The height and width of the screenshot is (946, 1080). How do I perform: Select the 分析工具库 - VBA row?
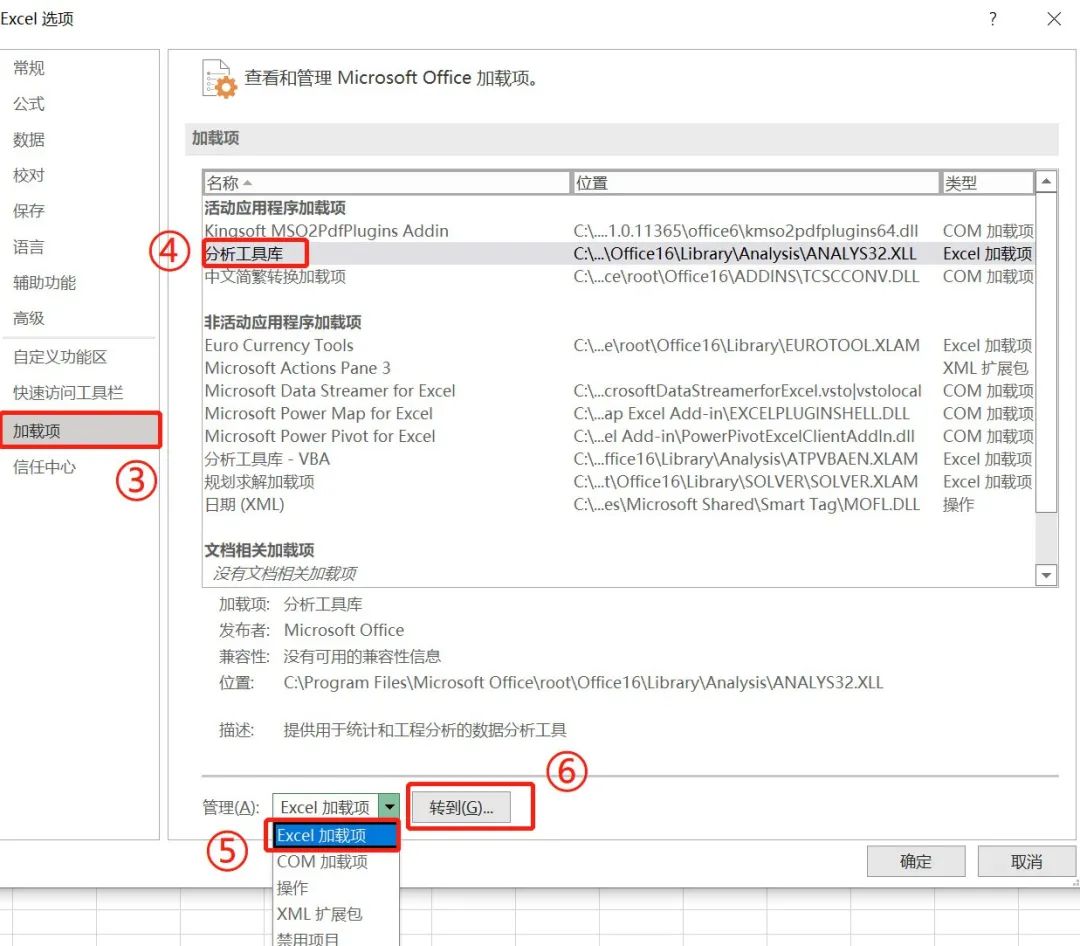(x=619, y=459)
